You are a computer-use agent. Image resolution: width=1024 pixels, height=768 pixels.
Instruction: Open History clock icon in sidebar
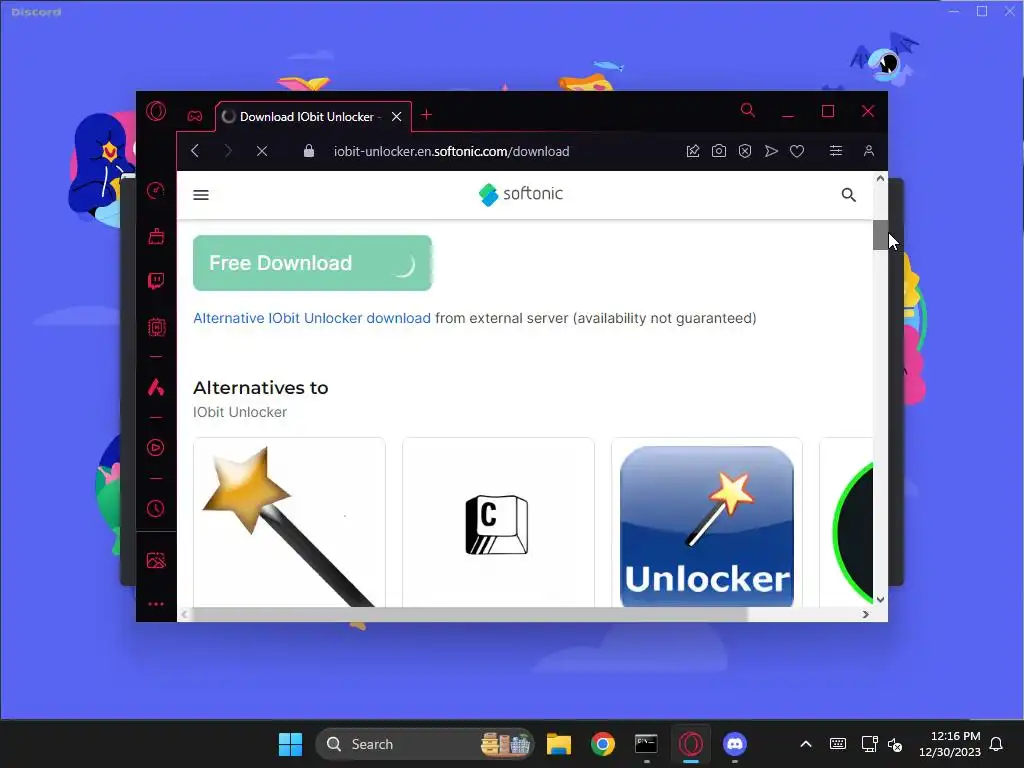[155, 508]
